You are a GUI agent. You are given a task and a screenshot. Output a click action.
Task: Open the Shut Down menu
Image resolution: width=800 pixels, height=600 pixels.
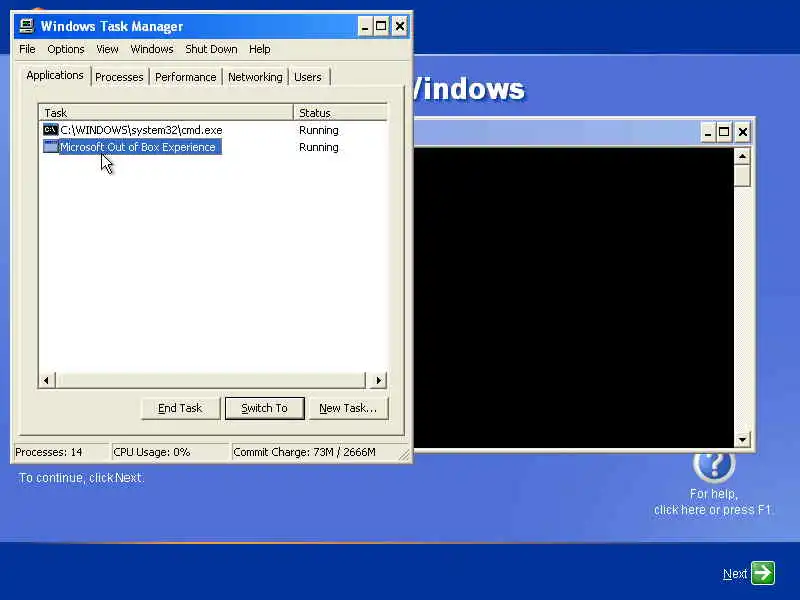click(211, 49)
